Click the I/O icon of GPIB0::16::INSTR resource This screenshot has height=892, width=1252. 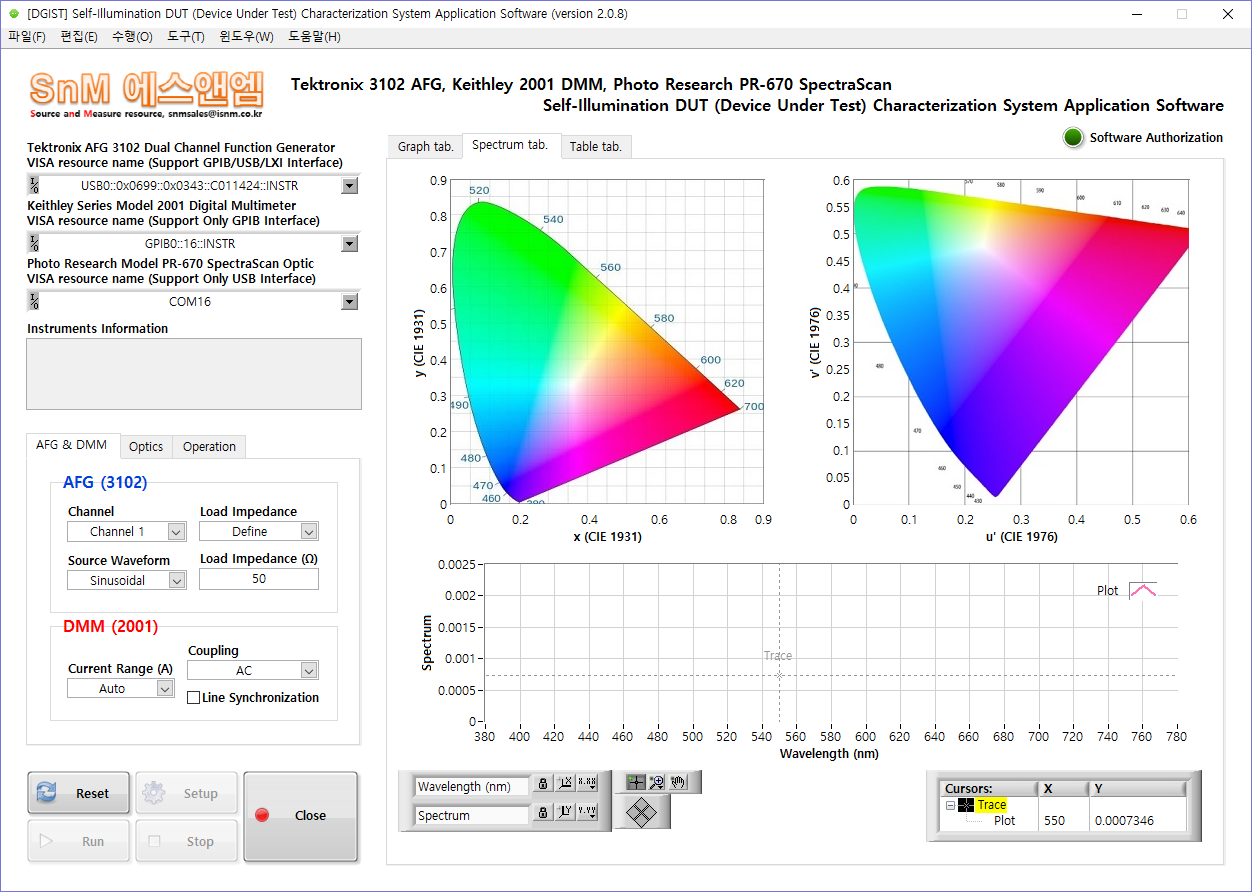(x=34, y=243)
